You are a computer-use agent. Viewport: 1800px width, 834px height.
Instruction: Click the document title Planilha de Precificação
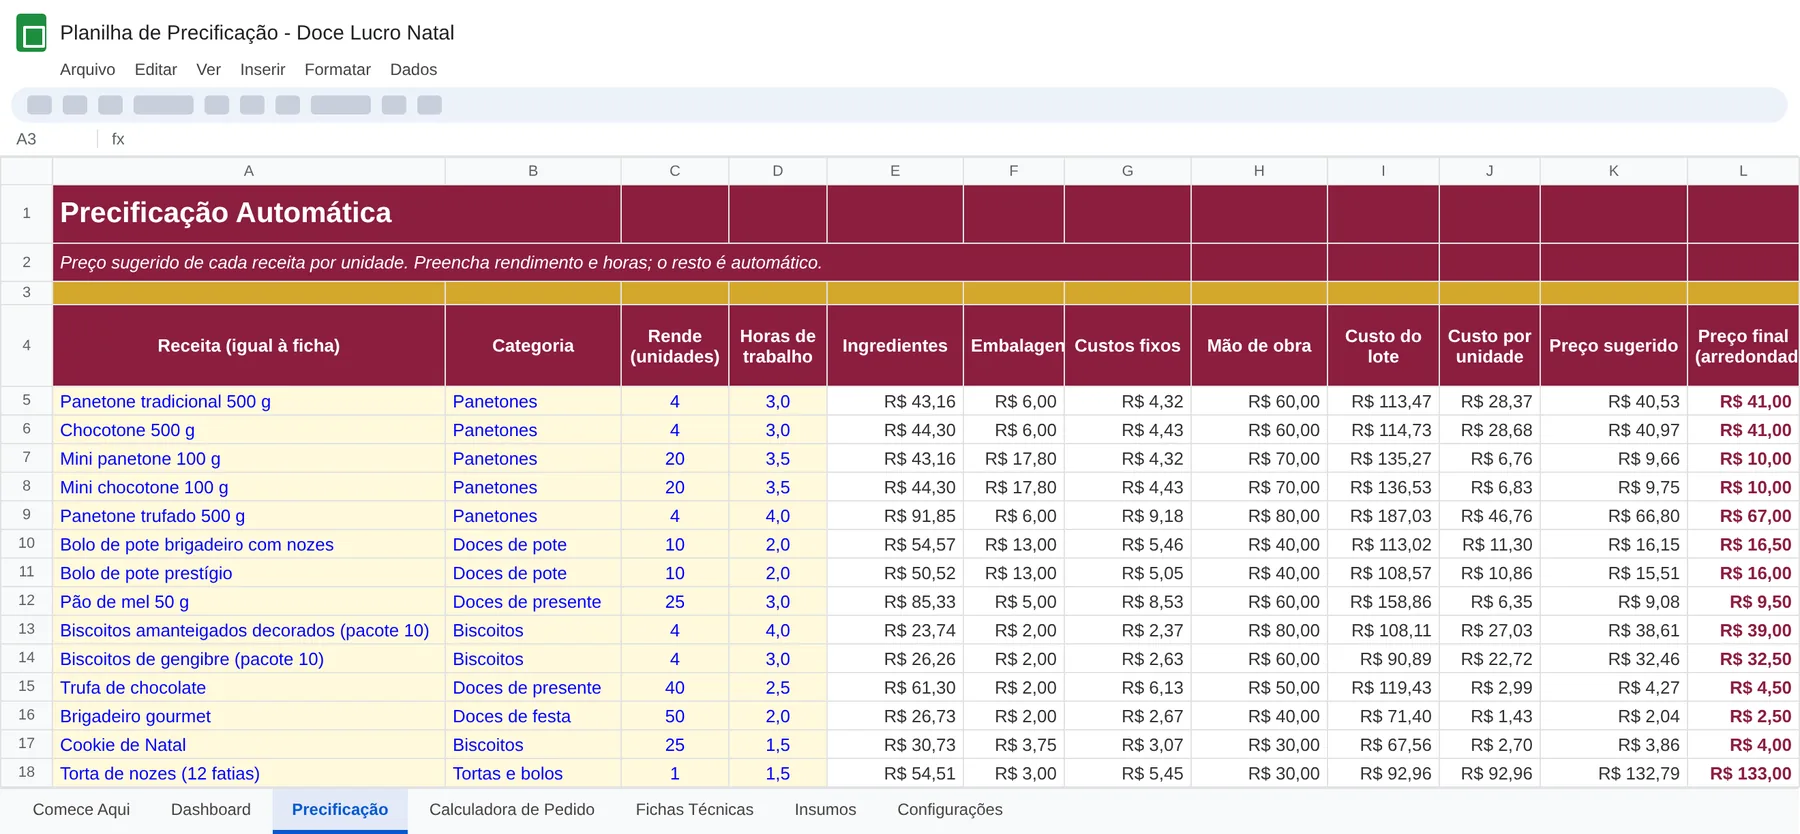tap(257, 33)
